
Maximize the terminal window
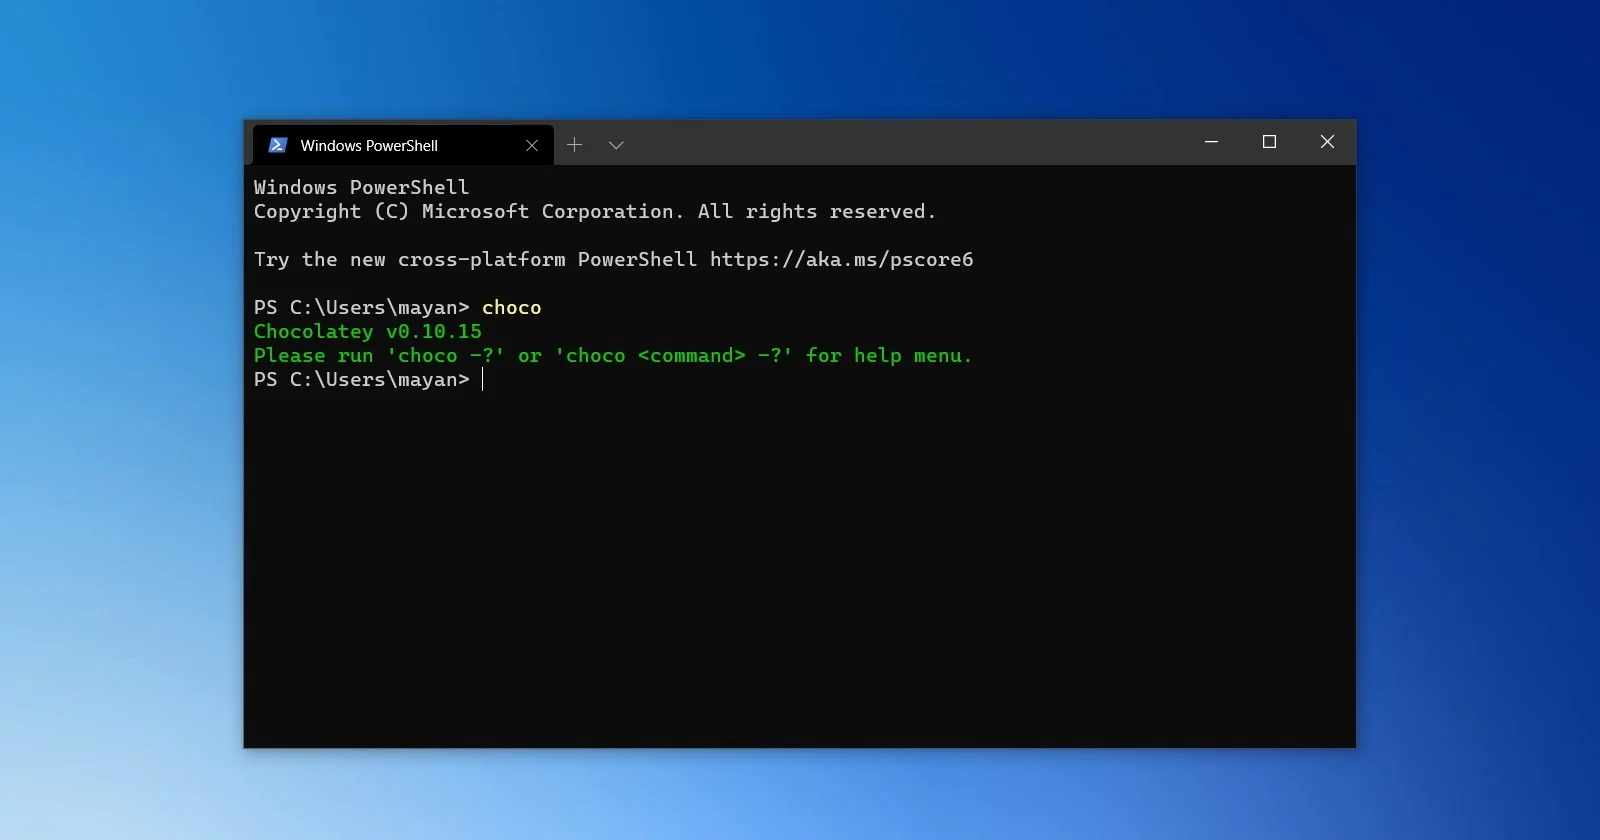(1269, 142)
